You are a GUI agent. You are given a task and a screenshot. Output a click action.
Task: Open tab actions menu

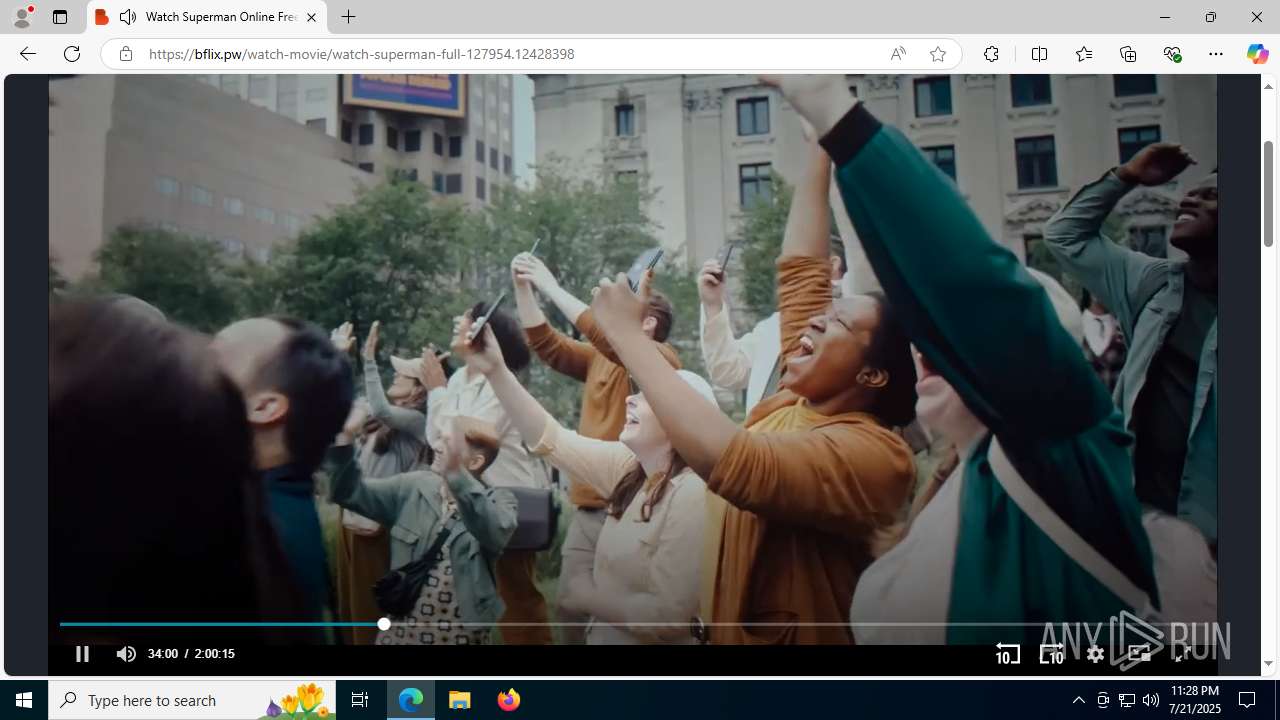click(60, 17)
